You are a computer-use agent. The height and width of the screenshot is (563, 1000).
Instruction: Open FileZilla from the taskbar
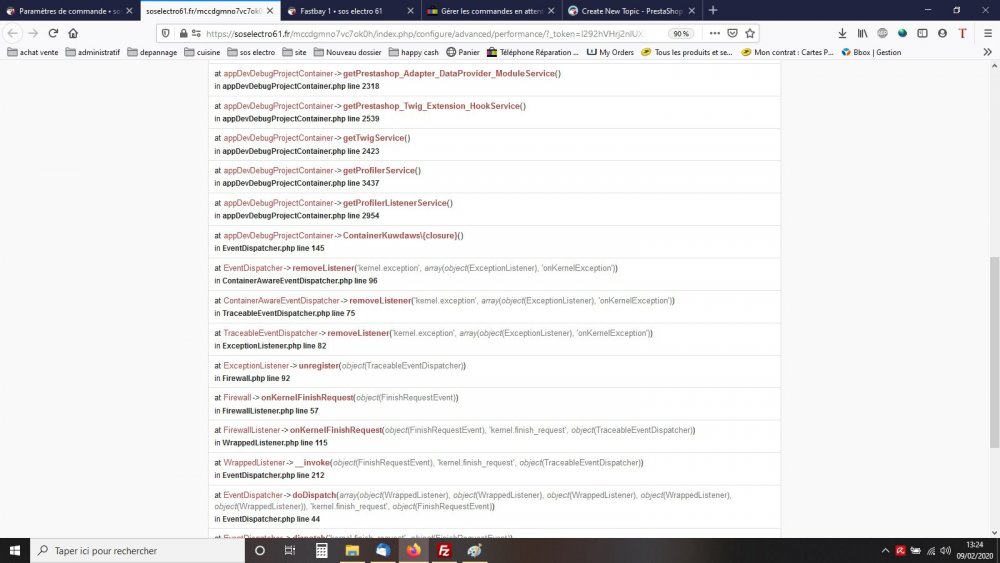(445, 550)
